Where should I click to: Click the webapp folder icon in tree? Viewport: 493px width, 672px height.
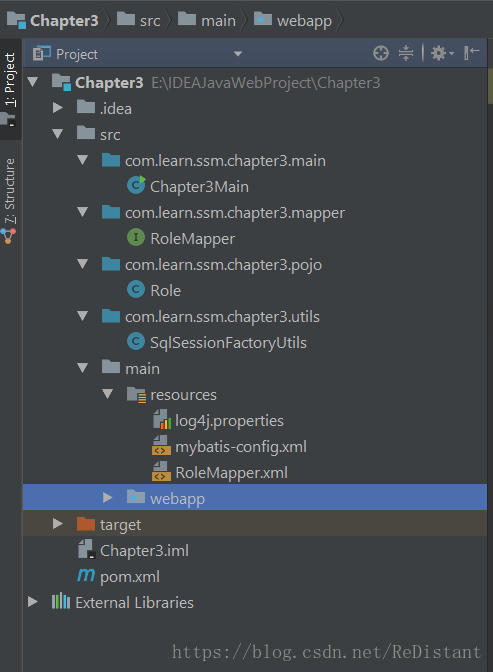(136, 497)
